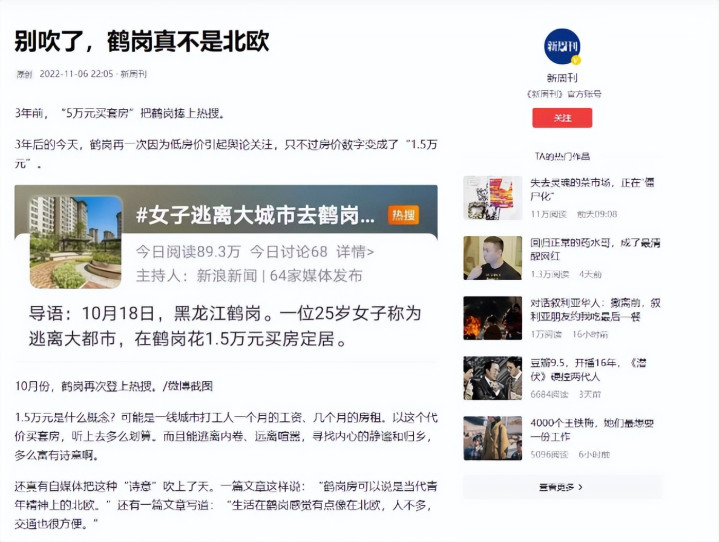719x542 pixels.
Task: Click the article title 别吹了，鹤岗真不是北欧
Action: point(142,42)
